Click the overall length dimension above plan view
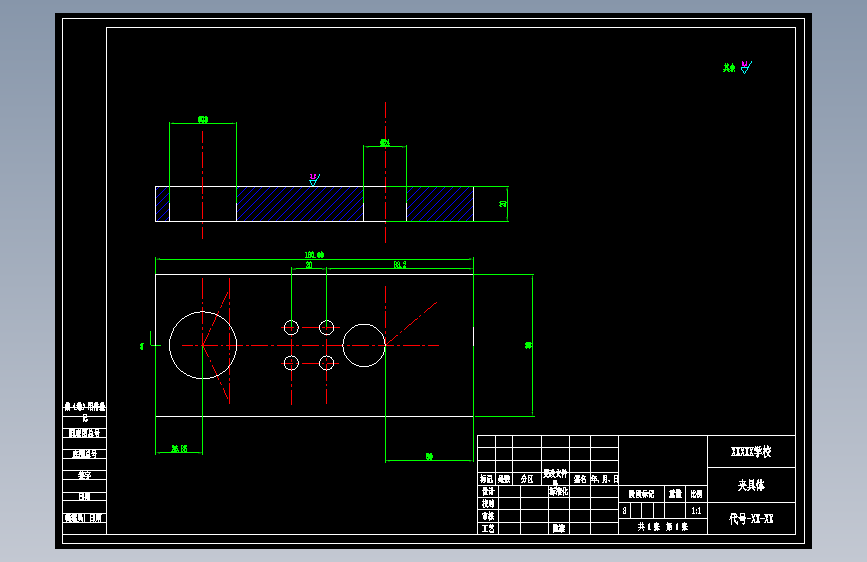The width and height of the screenshot is (867, 562). (314, 255)
